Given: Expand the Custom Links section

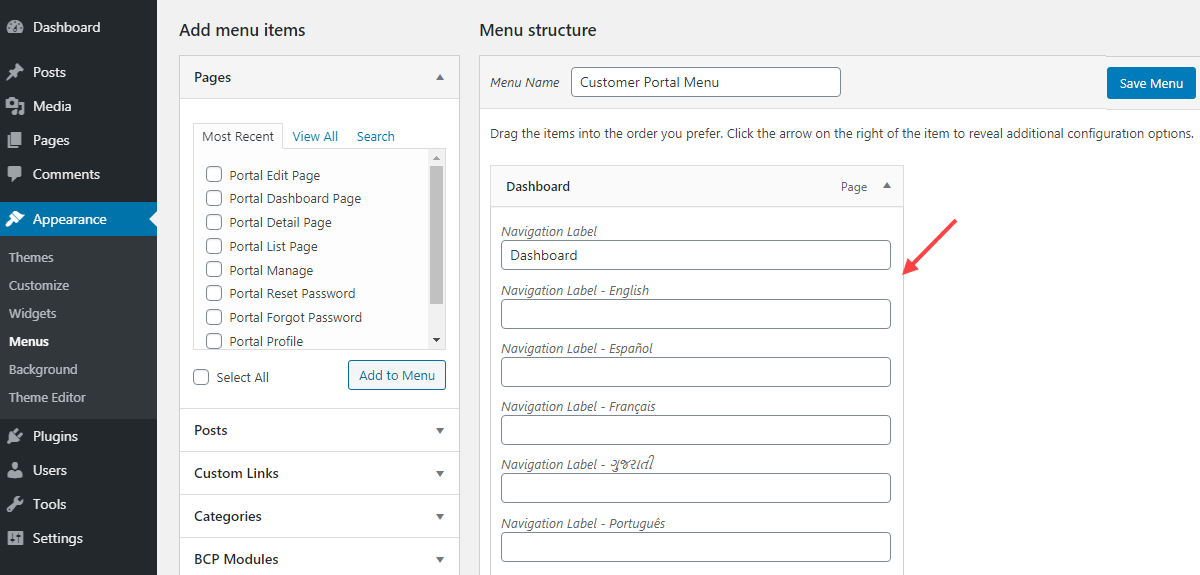Looking at the screenshot, I should coord(439,474).
